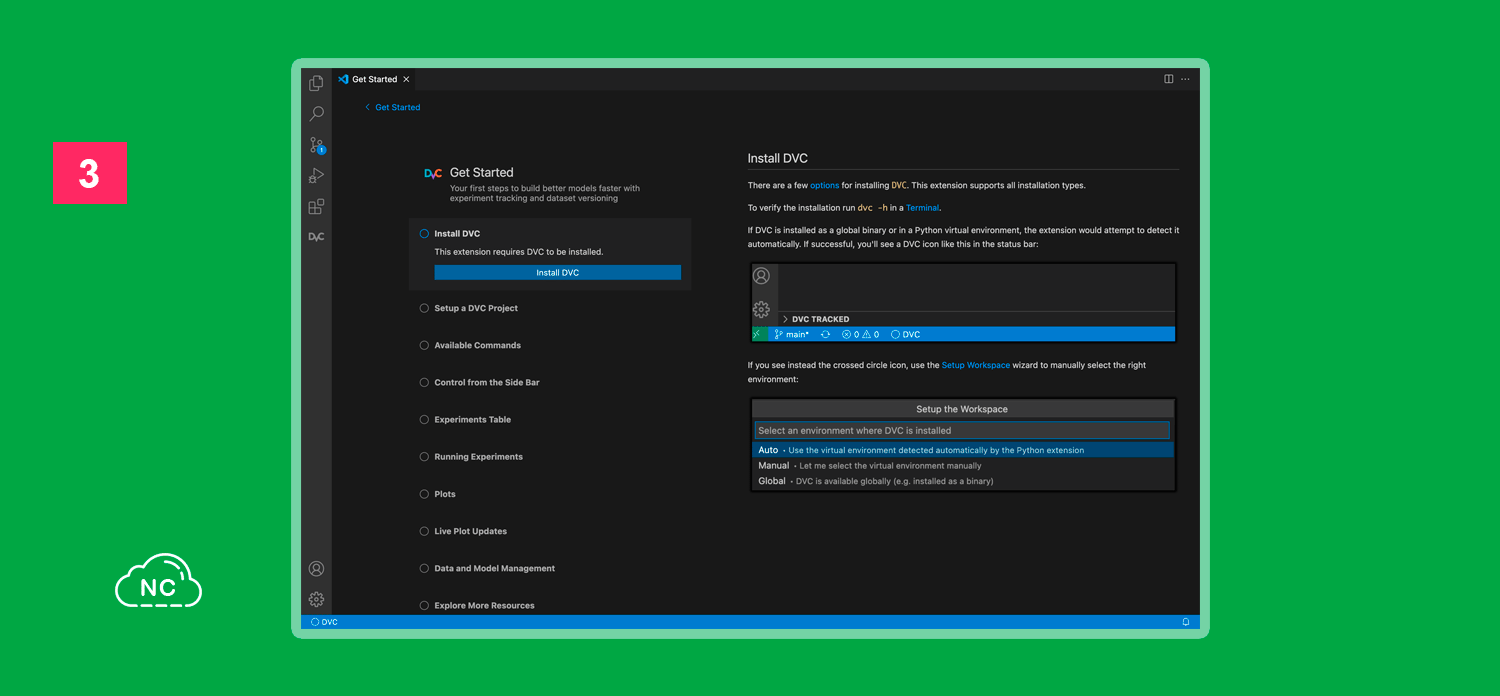Open the More Actions ellipsis menu

(x=1185, y=79)
